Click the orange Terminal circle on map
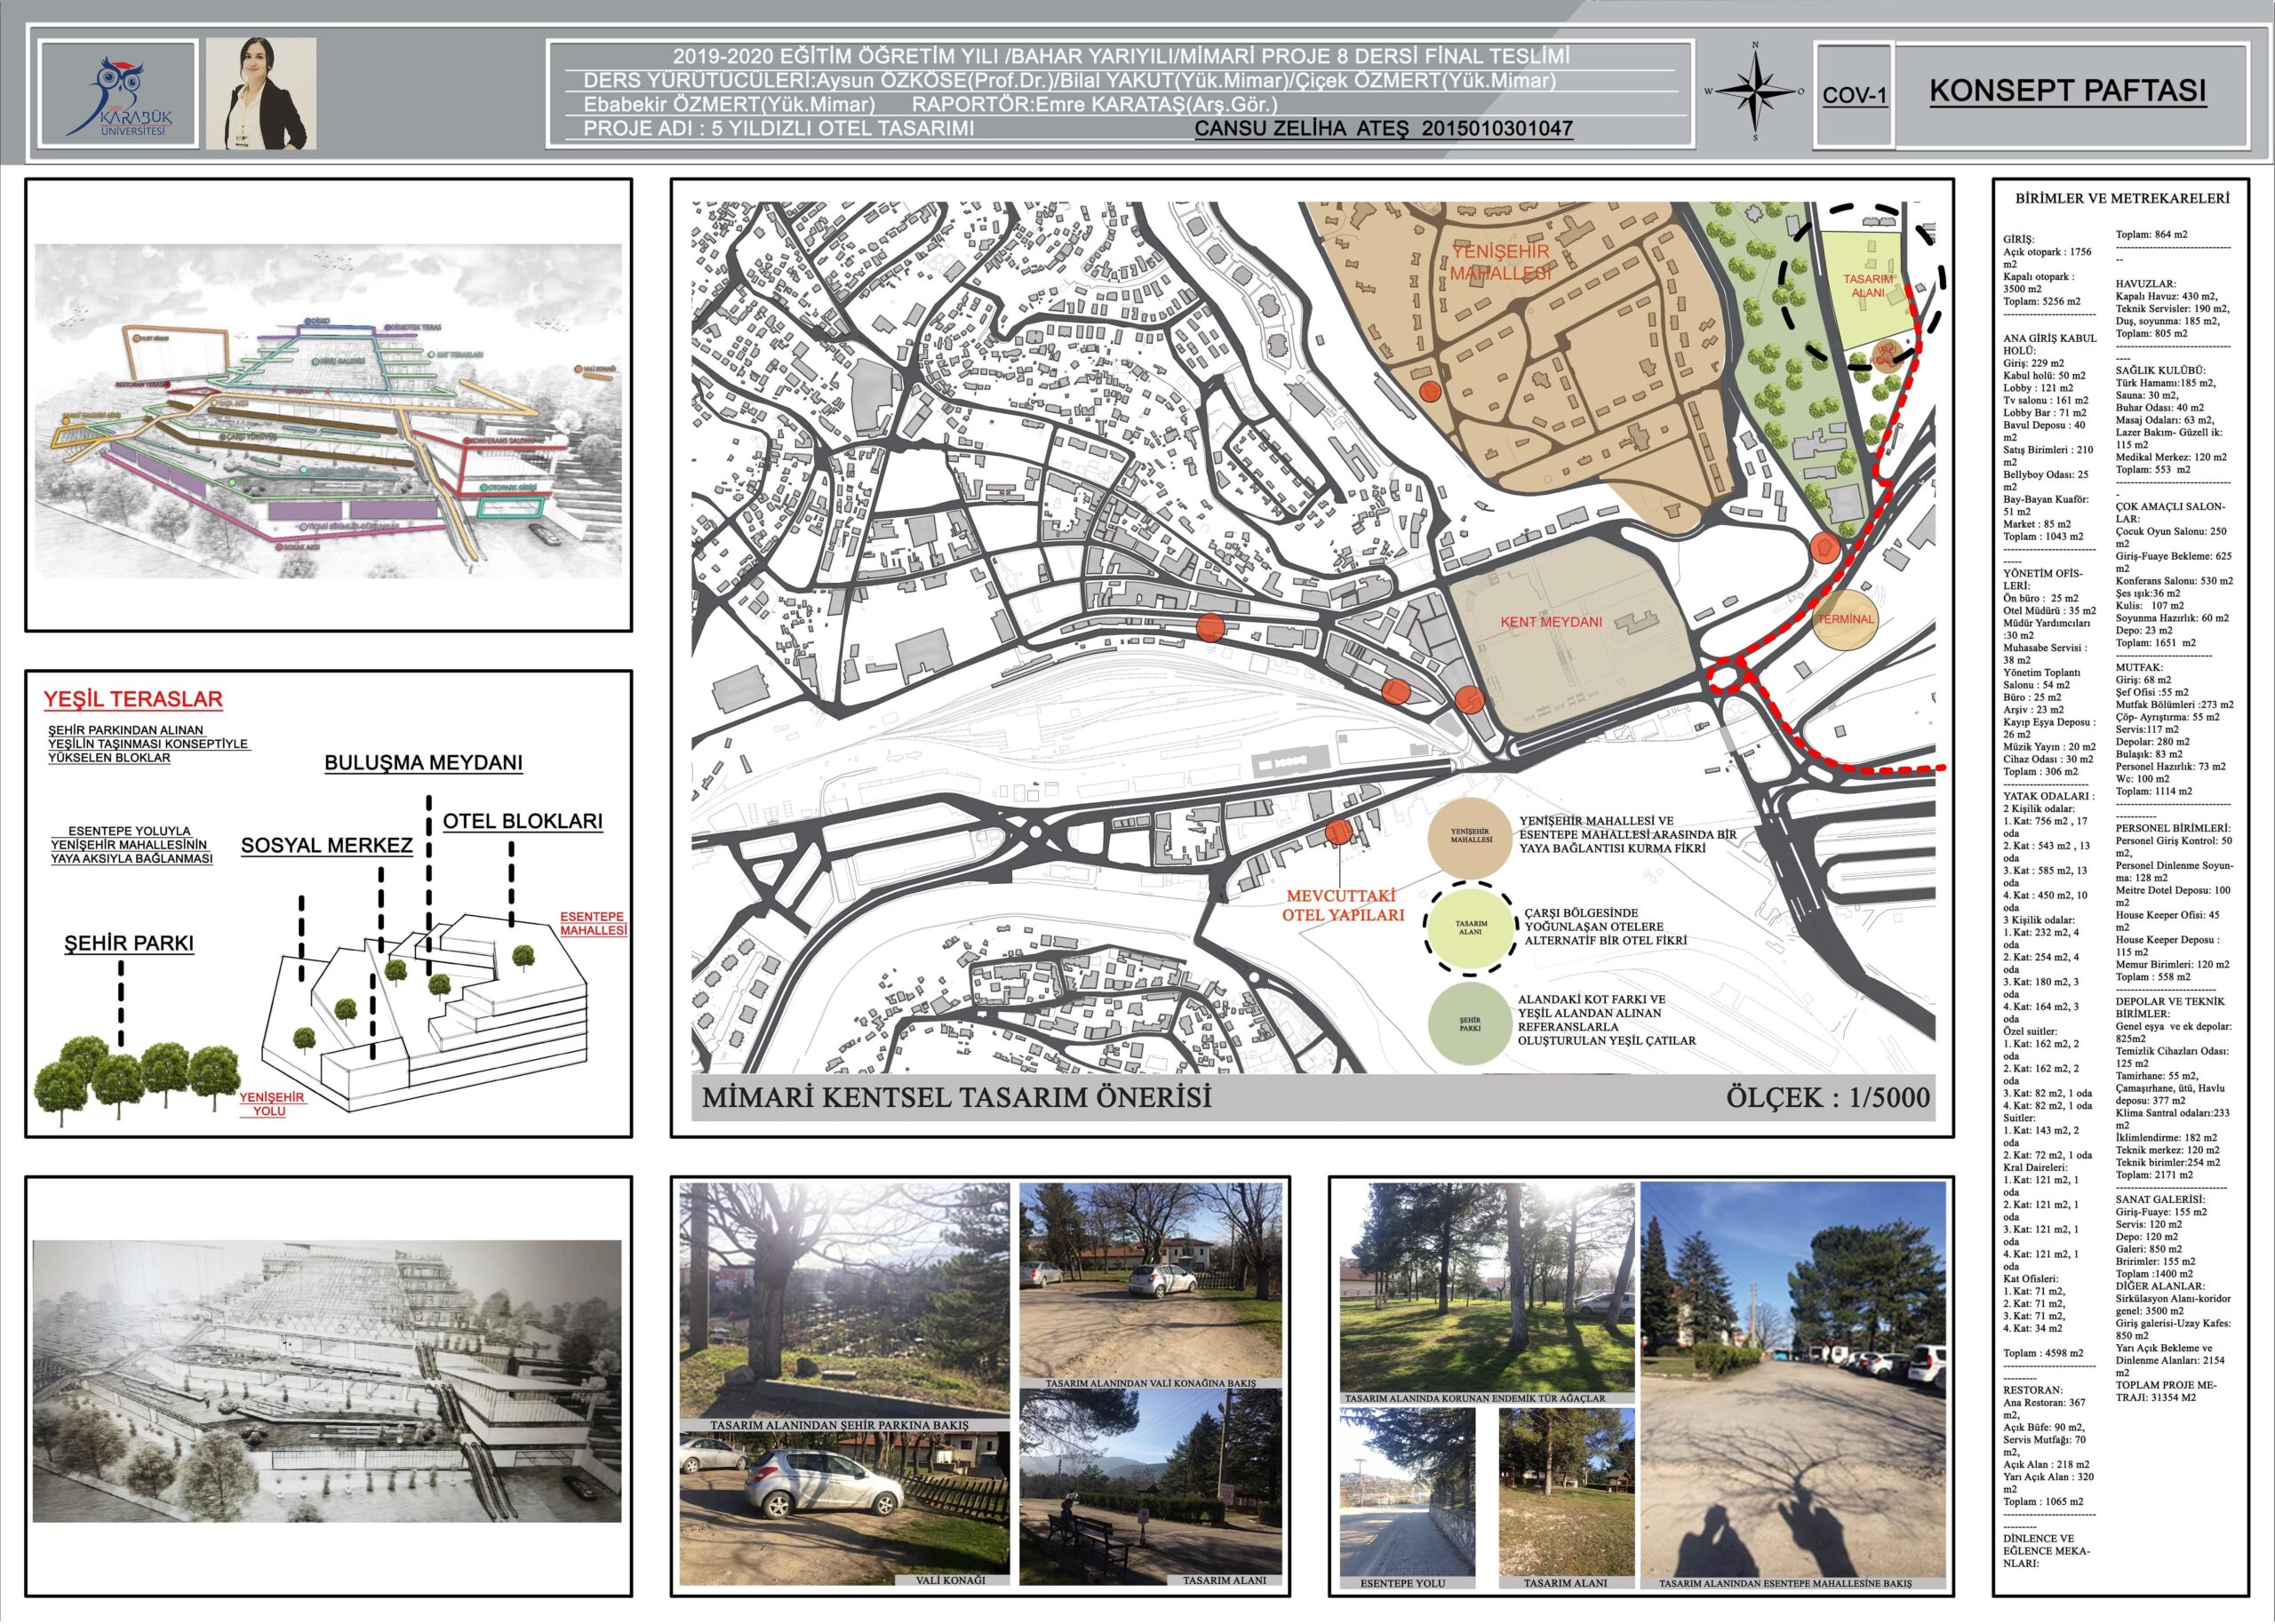This screenshot has width=2275, height=1624. point(1845,619)
